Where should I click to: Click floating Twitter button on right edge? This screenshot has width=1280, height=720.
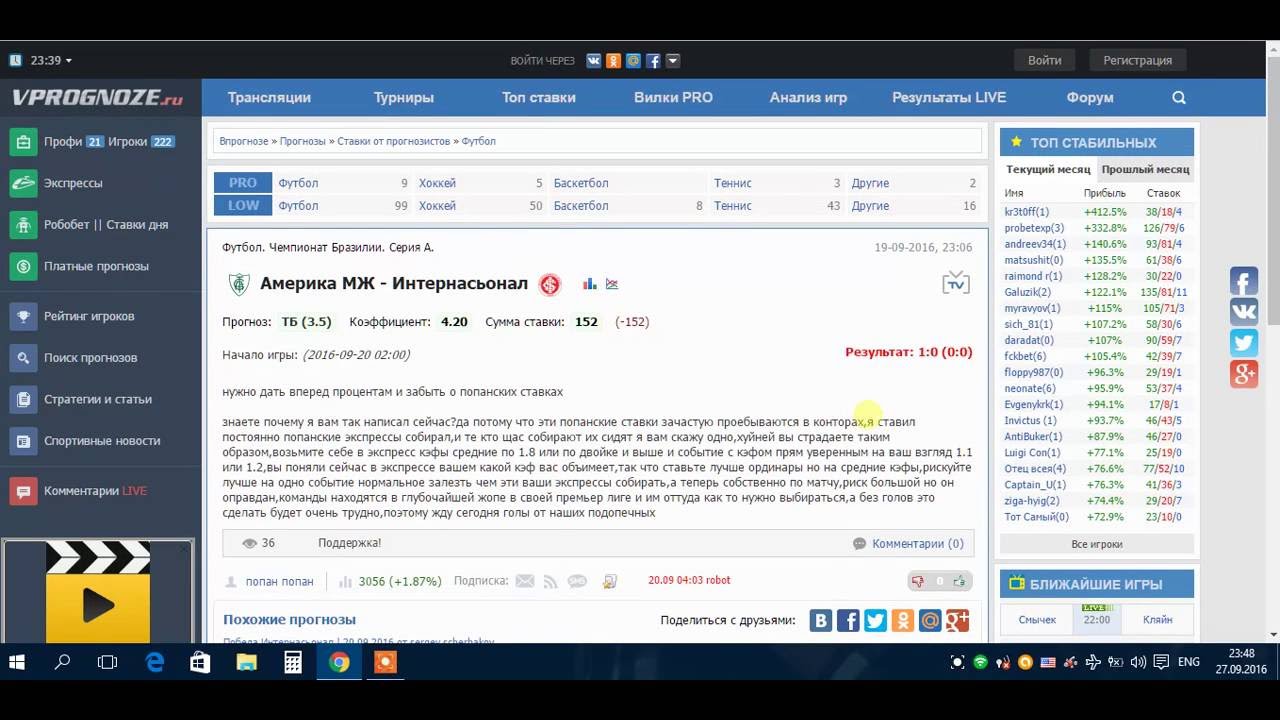[x=1244, y=343]
